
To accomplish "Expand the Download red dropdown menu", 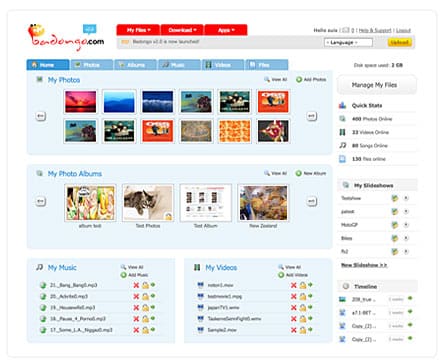I will pos(182,30).
